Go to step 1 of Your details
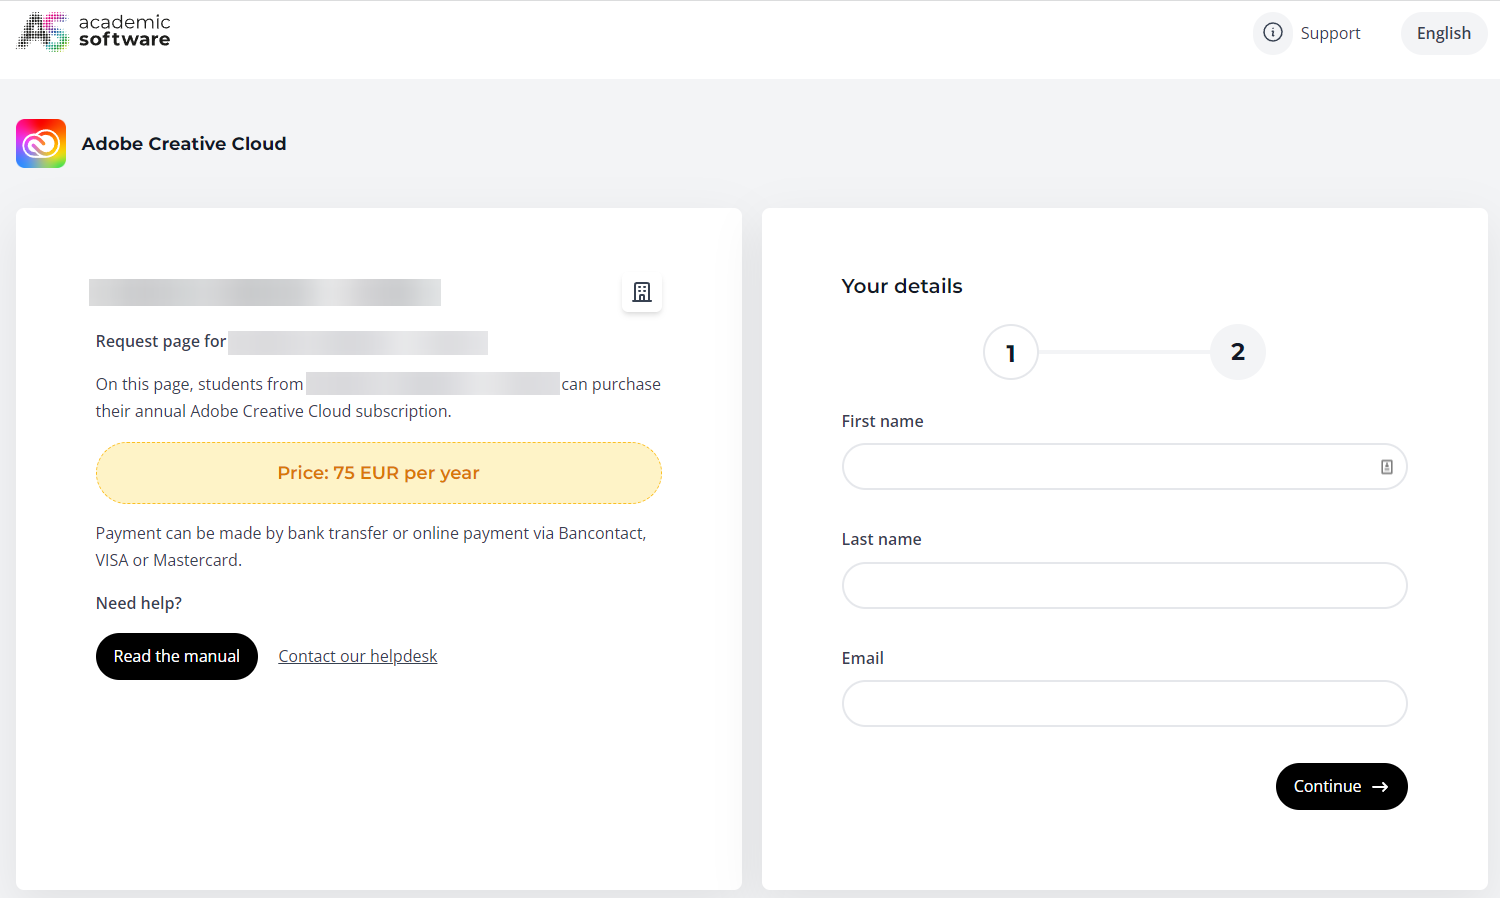The height and width of the screenshot is (898, 1500). (x=1010, y=352)
